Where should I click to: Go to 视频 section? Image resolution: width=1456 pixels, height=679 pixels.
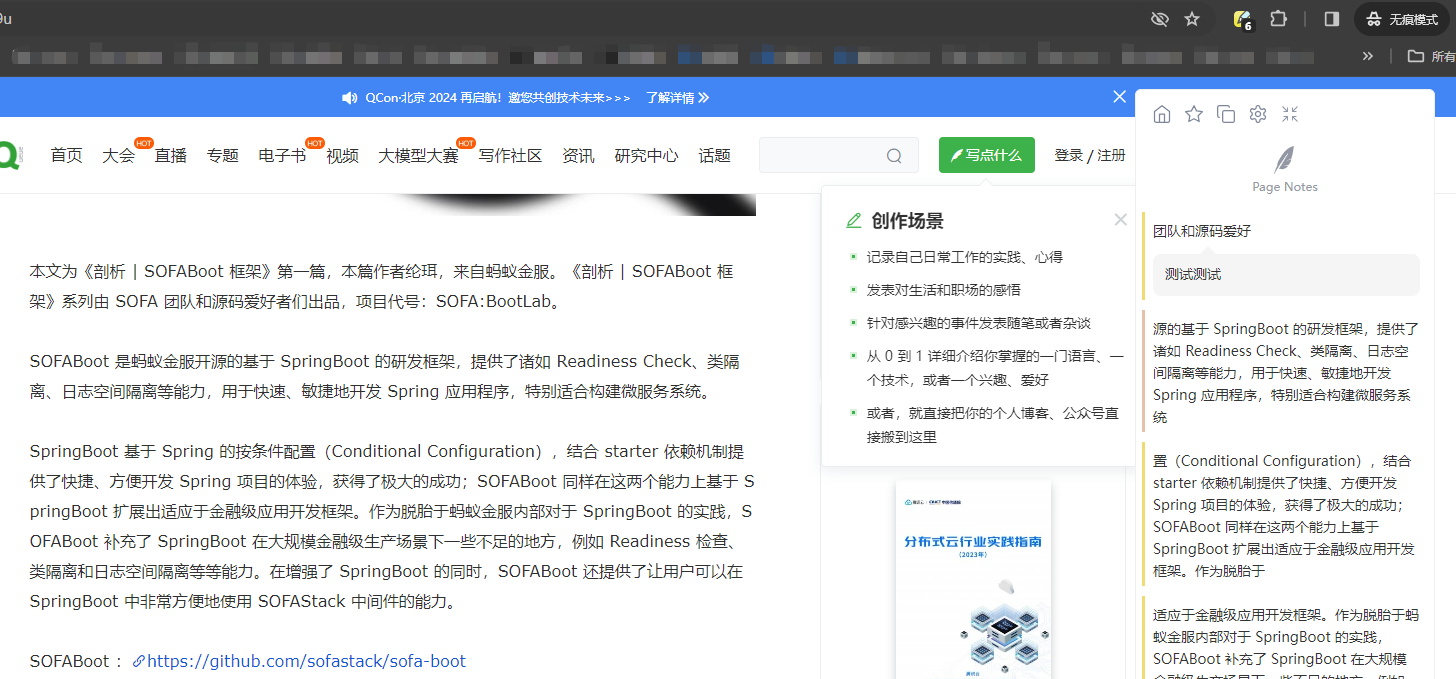pos(342,155)
